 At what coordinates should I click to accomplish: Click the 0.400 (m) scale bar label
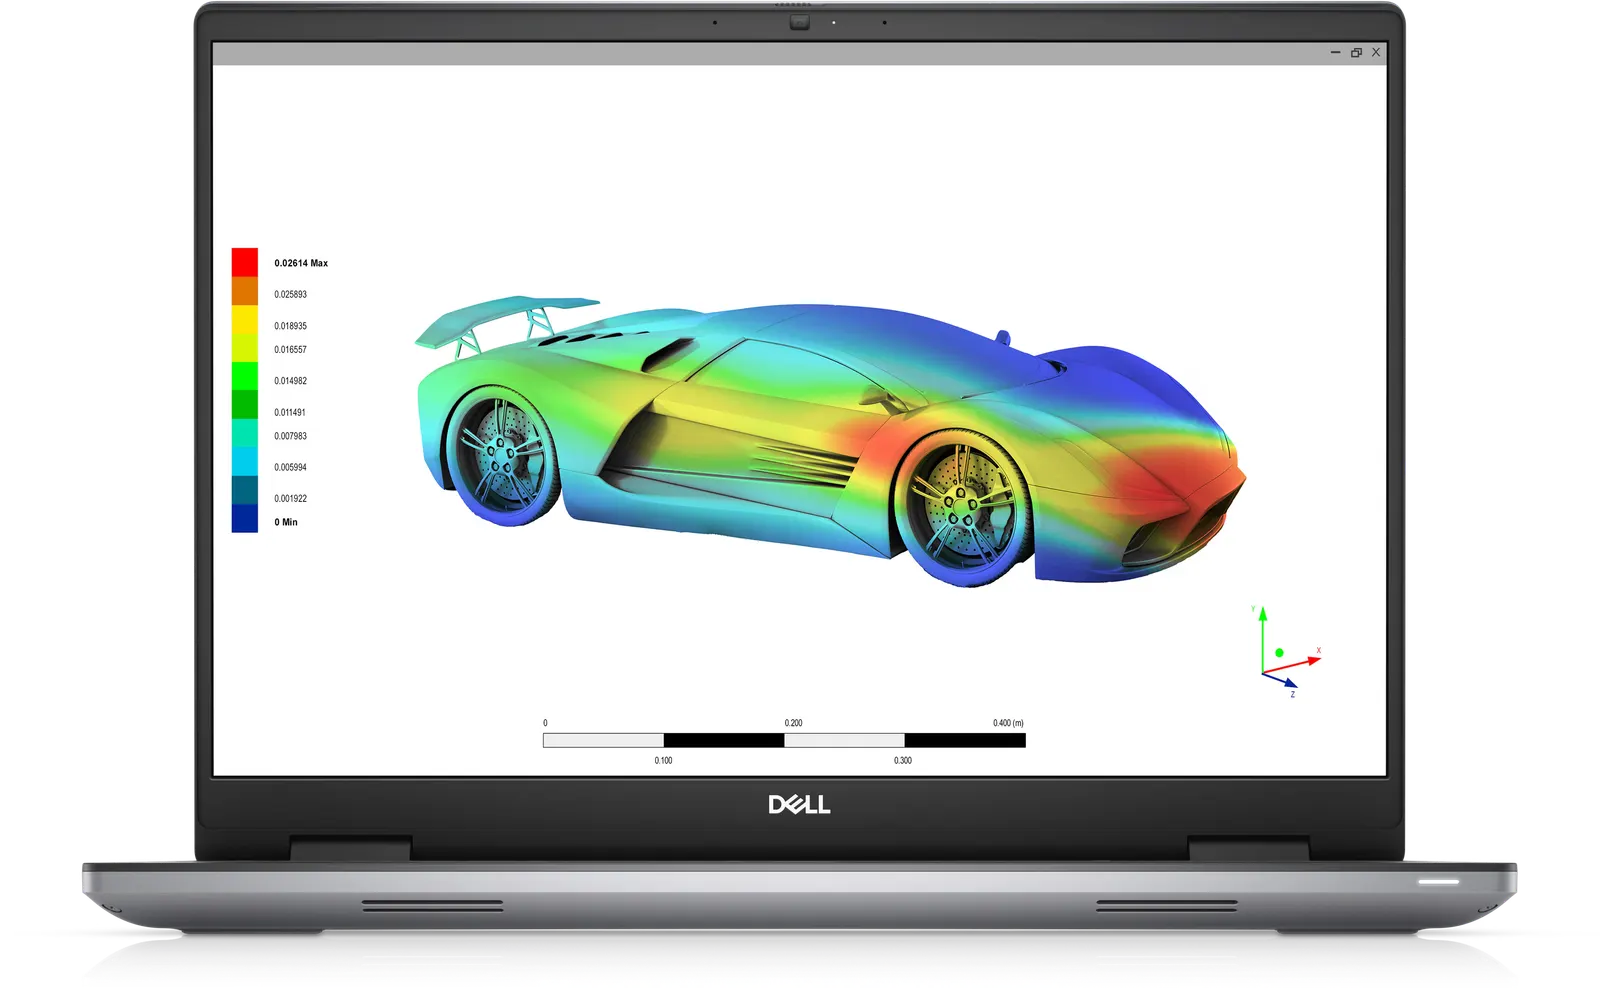pyautogui.click(x=1008, y=723)
